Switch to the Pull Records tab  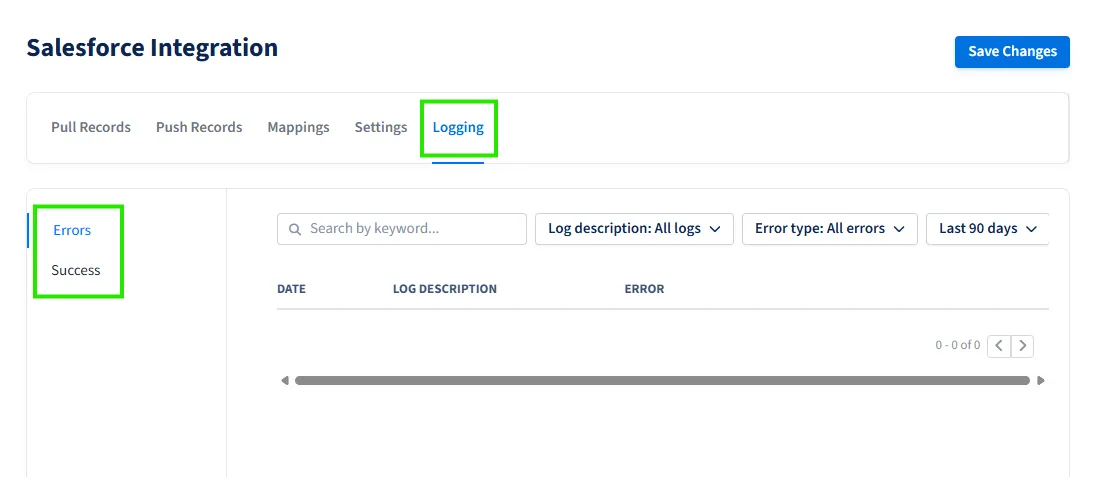point(91,127)
